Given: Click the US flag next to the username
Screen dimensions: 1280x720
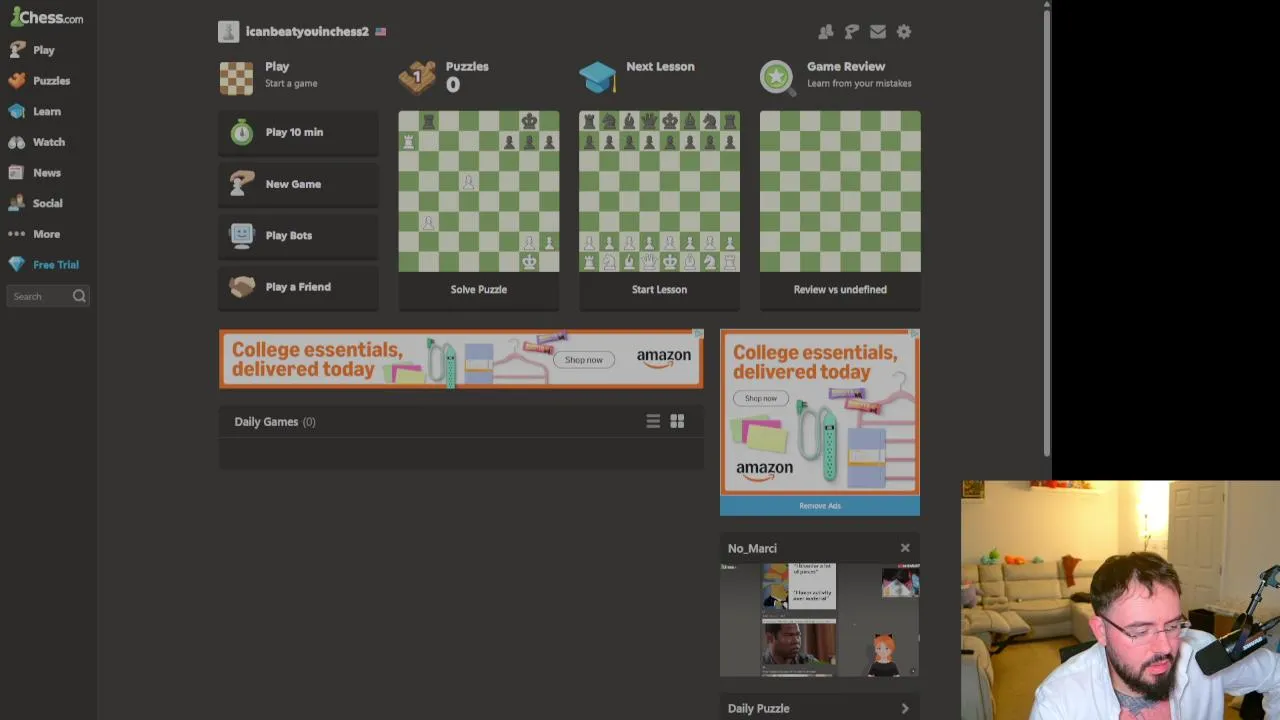Looking at the screenshot, I should [380, 32].
